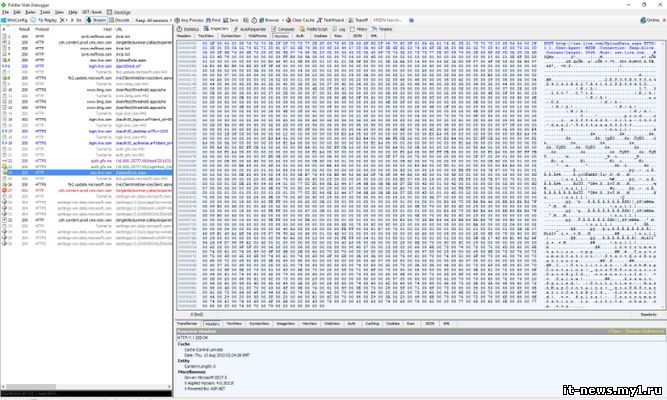
Task: Switch to the Statistics tab
Action: (188, 29)
